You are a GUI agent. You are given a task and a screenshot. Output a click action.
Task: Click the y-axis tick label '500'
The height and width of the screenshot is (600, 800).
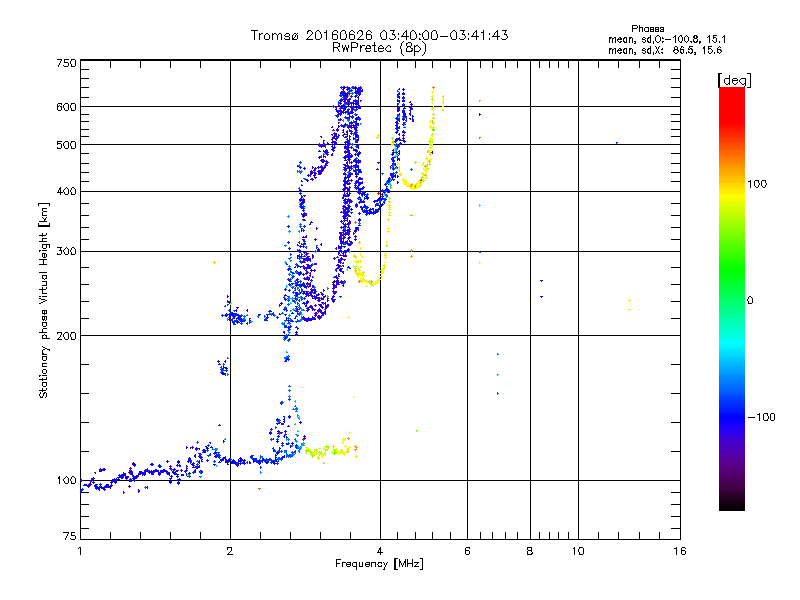coord(66,145)
